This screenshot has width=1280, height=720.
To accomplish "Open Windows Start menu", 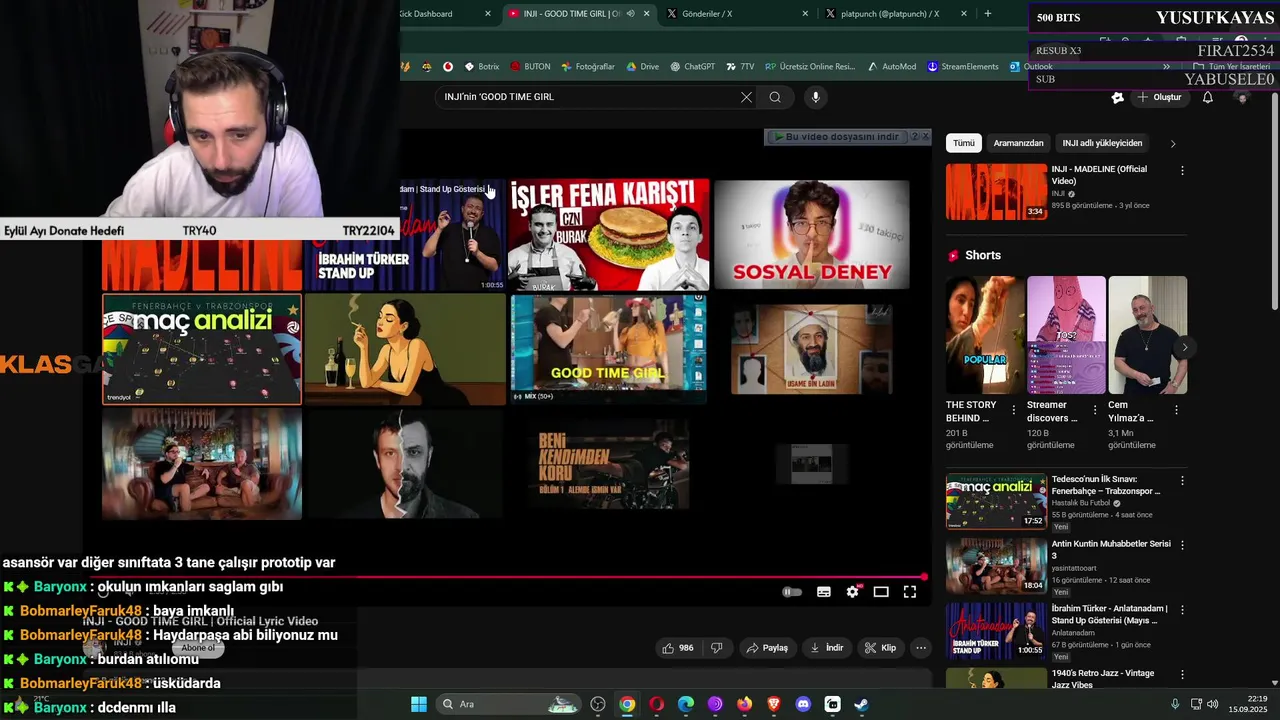I will click(x=419, y=704).
